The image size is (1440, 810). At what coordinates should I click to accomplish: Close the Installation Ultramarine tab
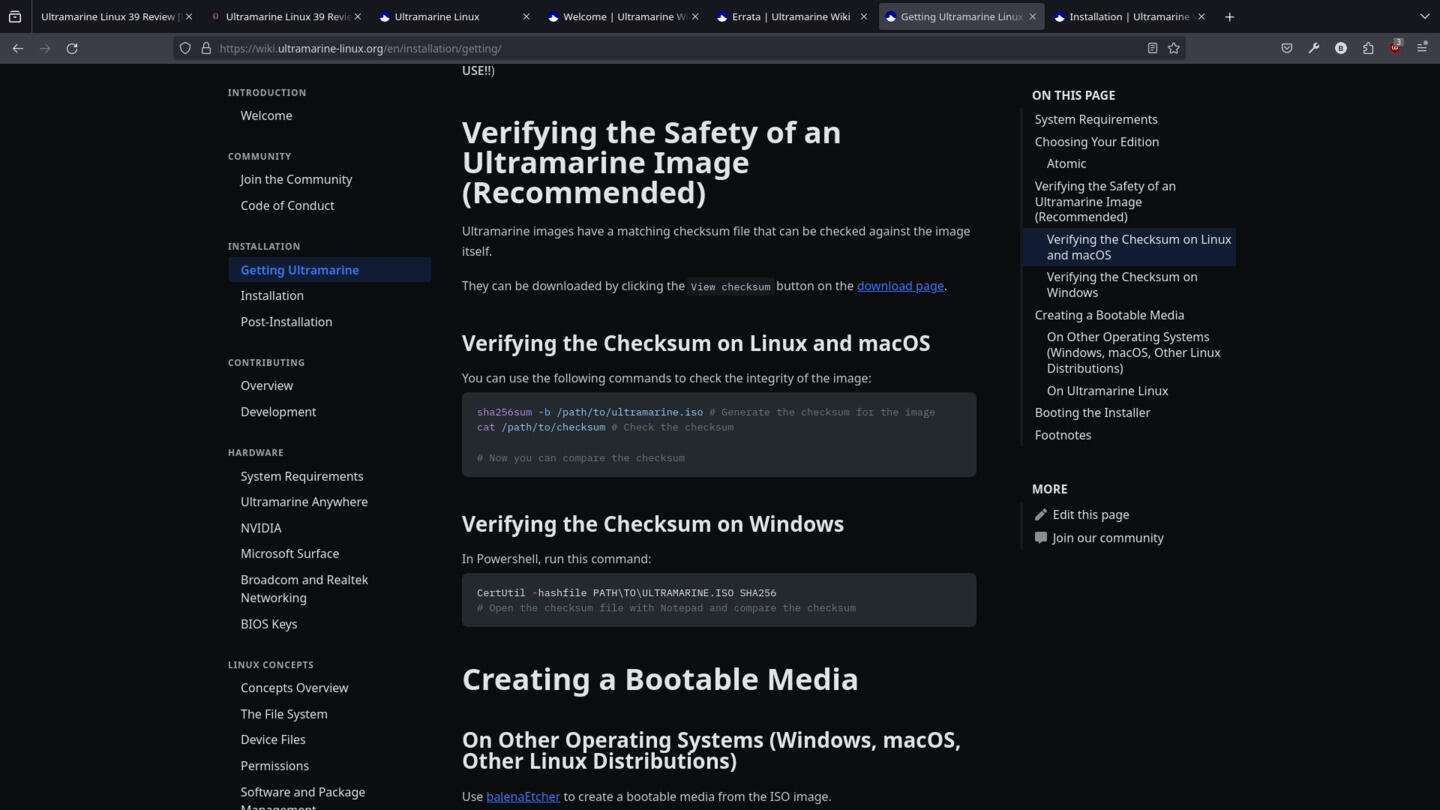coord(1201,17)
